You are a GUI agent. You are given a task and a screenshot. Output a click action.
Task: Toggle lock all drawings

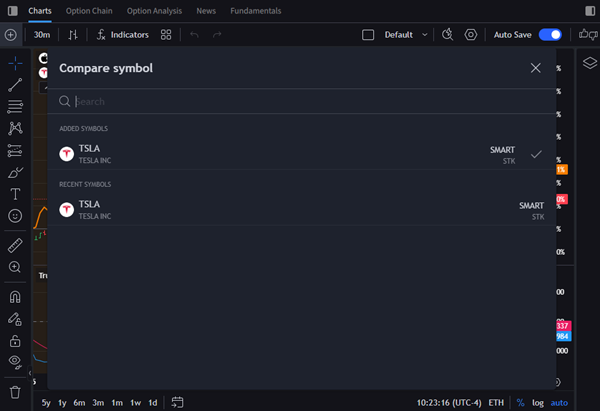coord(15,341)
